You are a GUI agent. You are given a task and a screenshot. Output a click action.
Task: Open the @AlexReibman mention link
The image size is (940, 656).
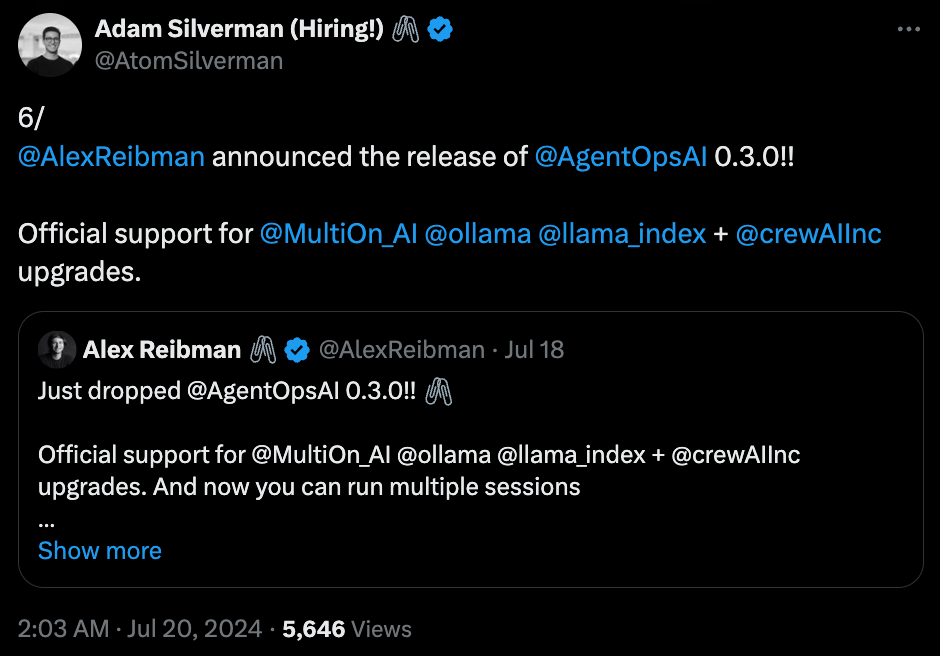tap(112, 157)
